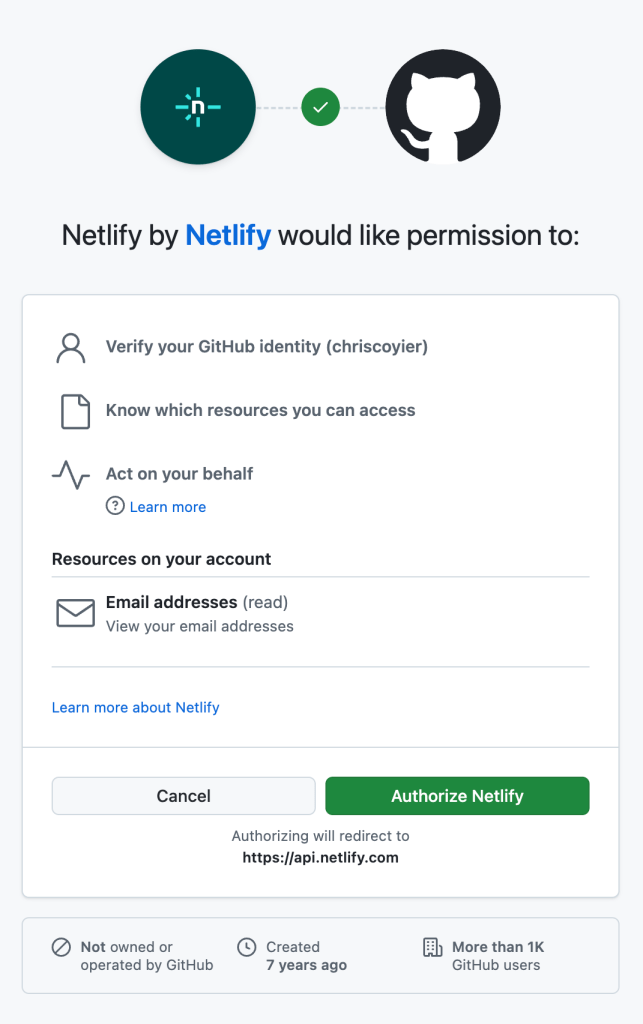Click Verify your GitHub identity text
Viewport: 643px width, 1024px height.
tap(267, 347)
